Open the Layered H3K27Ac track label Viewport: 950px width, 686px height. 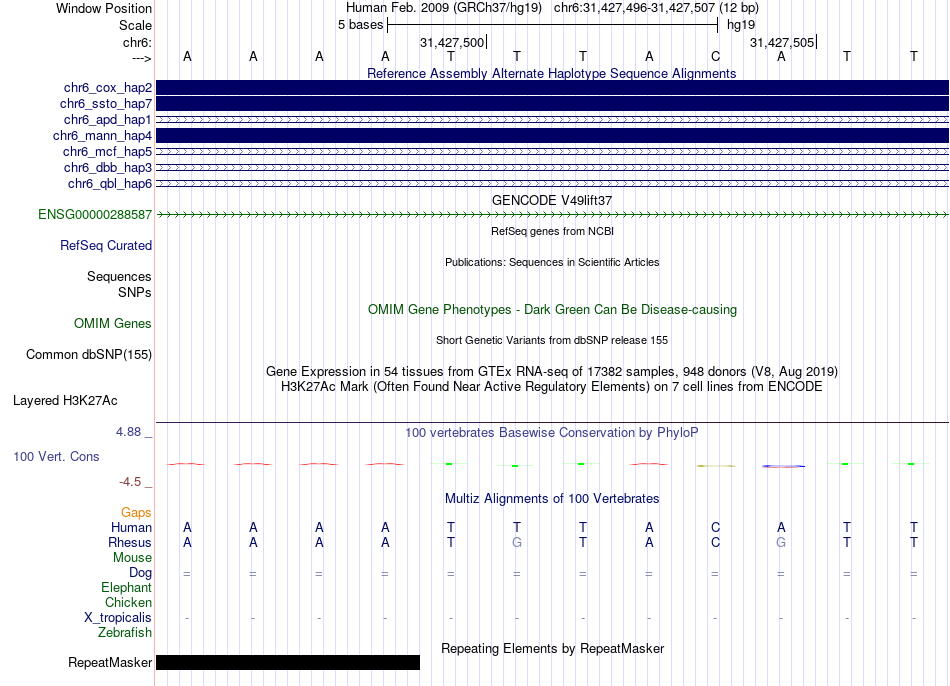pos(65,401)
